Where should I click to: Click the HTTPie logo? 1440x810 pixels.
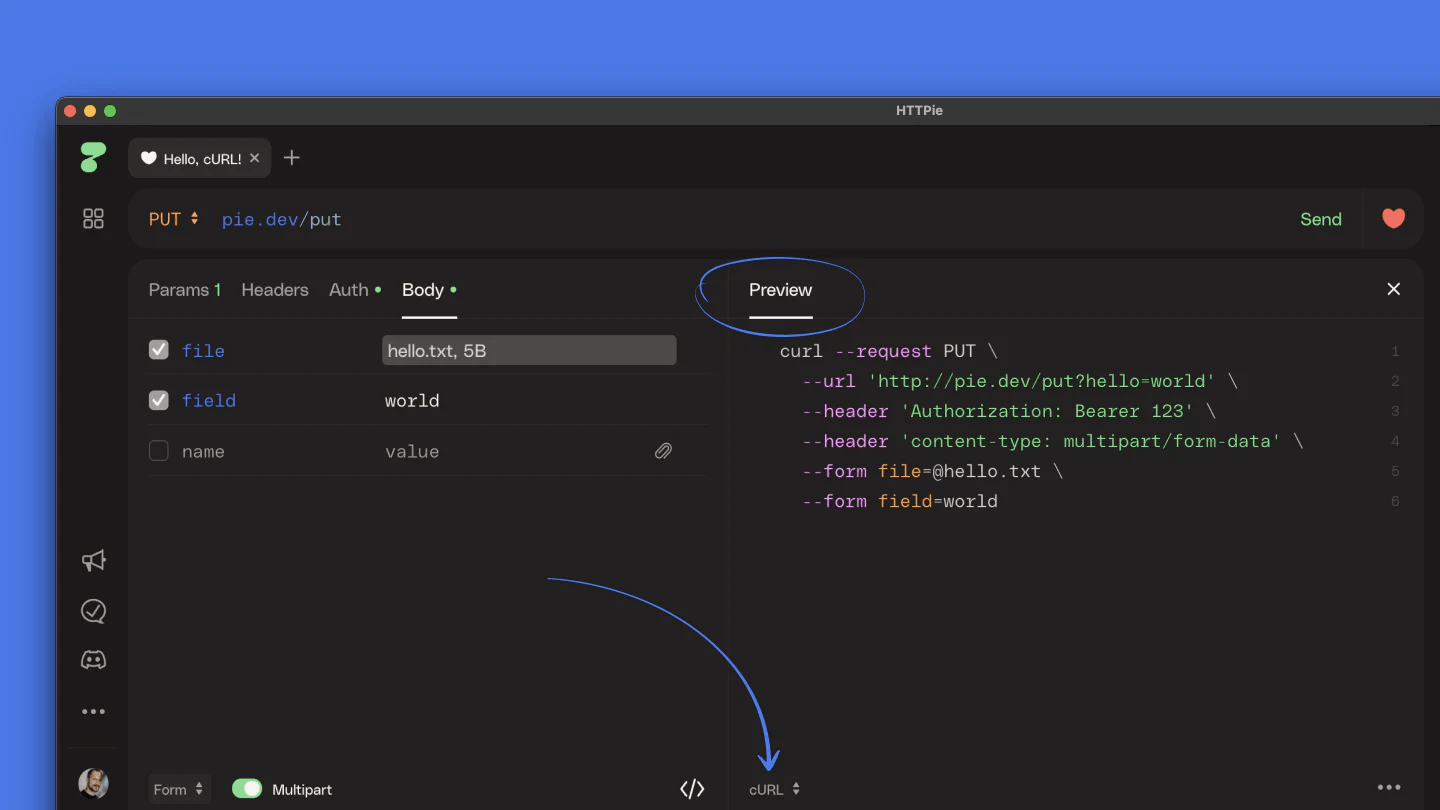[93, 157]
